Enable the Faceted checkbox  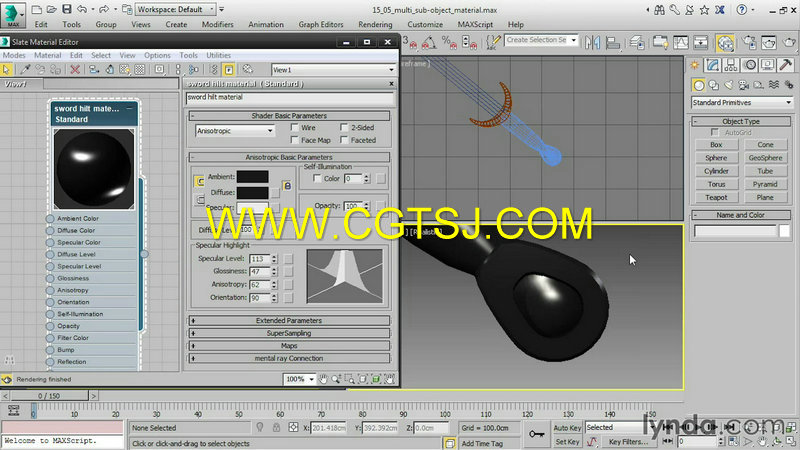point(344,139)
